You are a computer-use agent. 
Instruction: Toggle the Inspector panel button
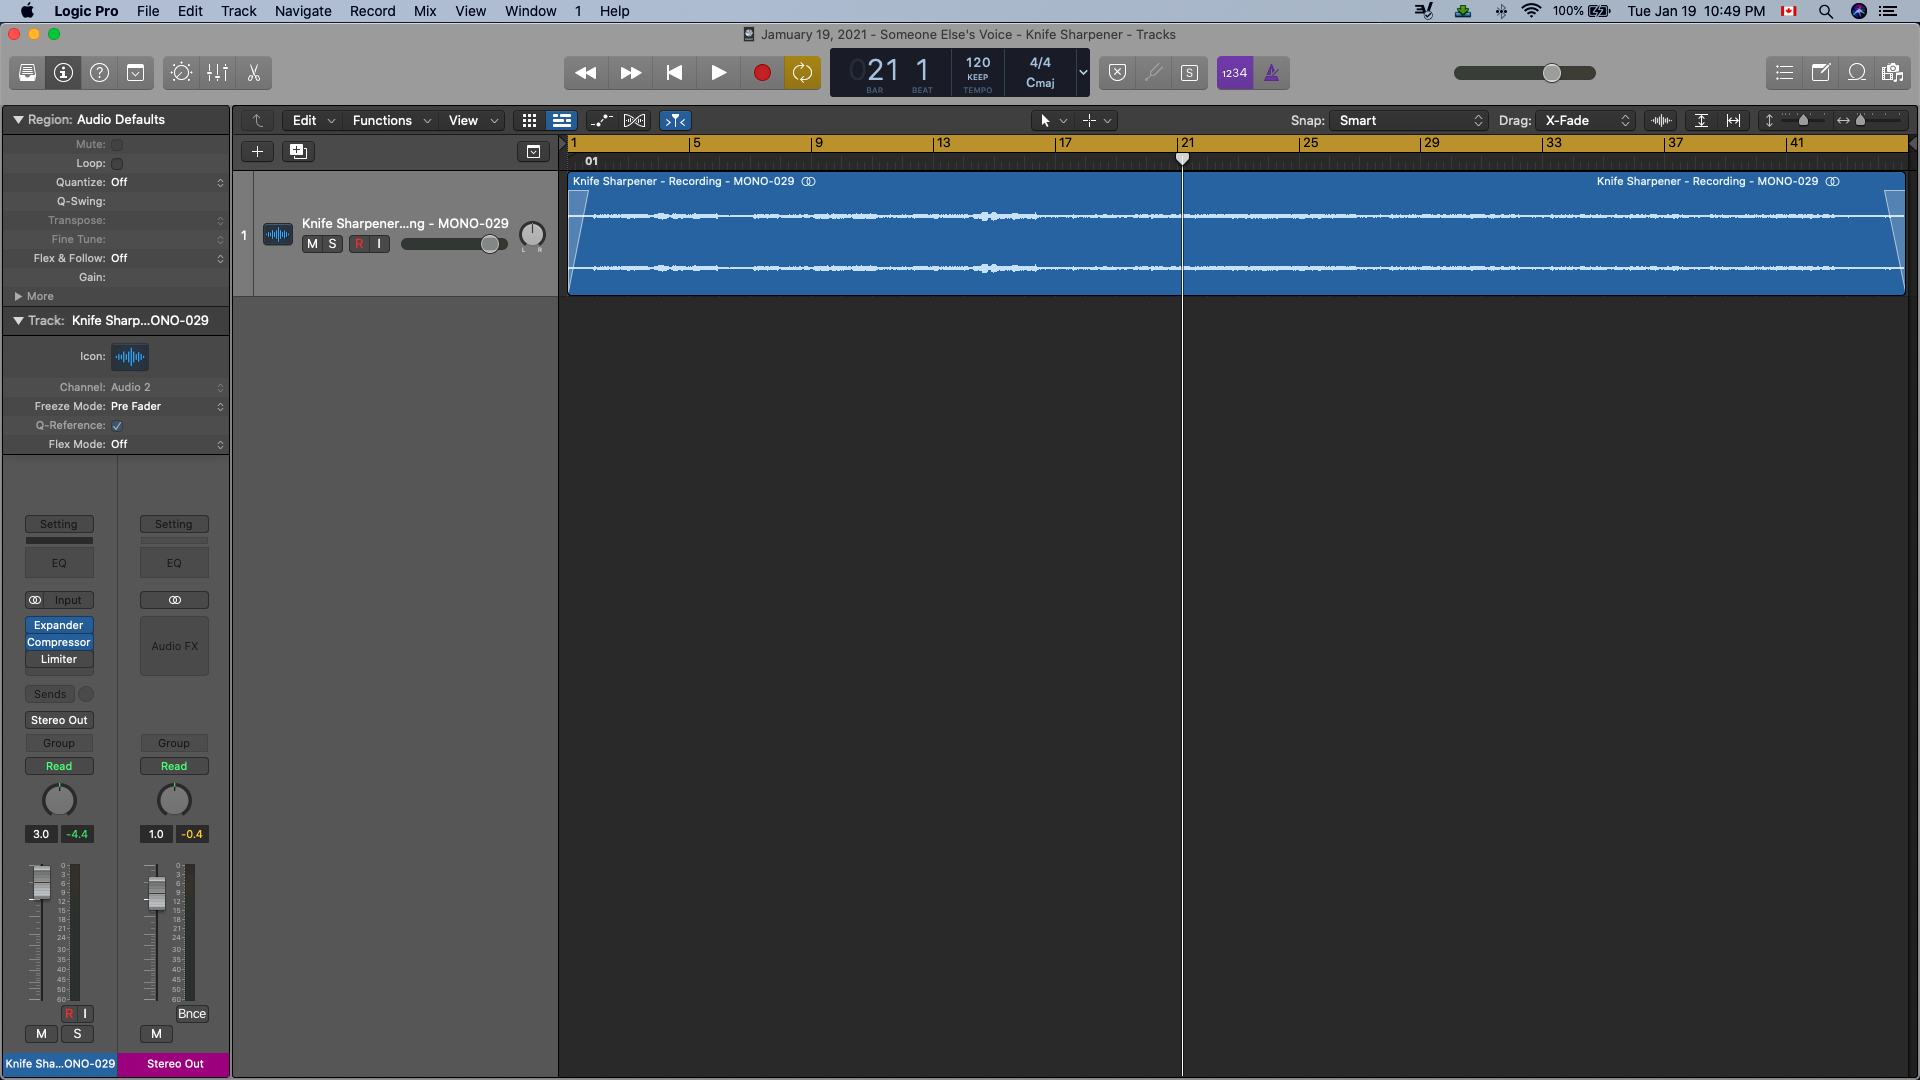[x=63, y=73]
